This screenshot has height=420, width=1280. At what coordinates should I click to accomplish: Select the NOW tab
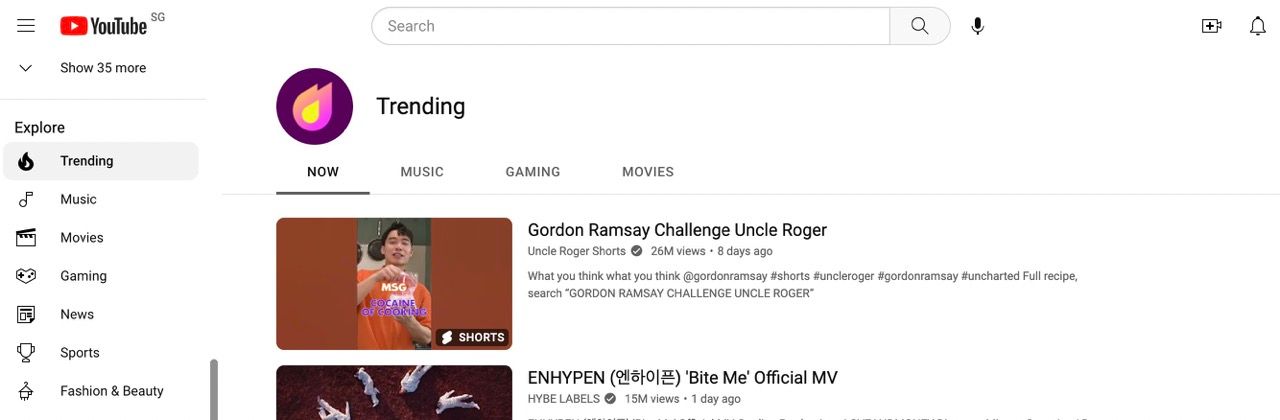pyautogui.click(x=323, y=172)
